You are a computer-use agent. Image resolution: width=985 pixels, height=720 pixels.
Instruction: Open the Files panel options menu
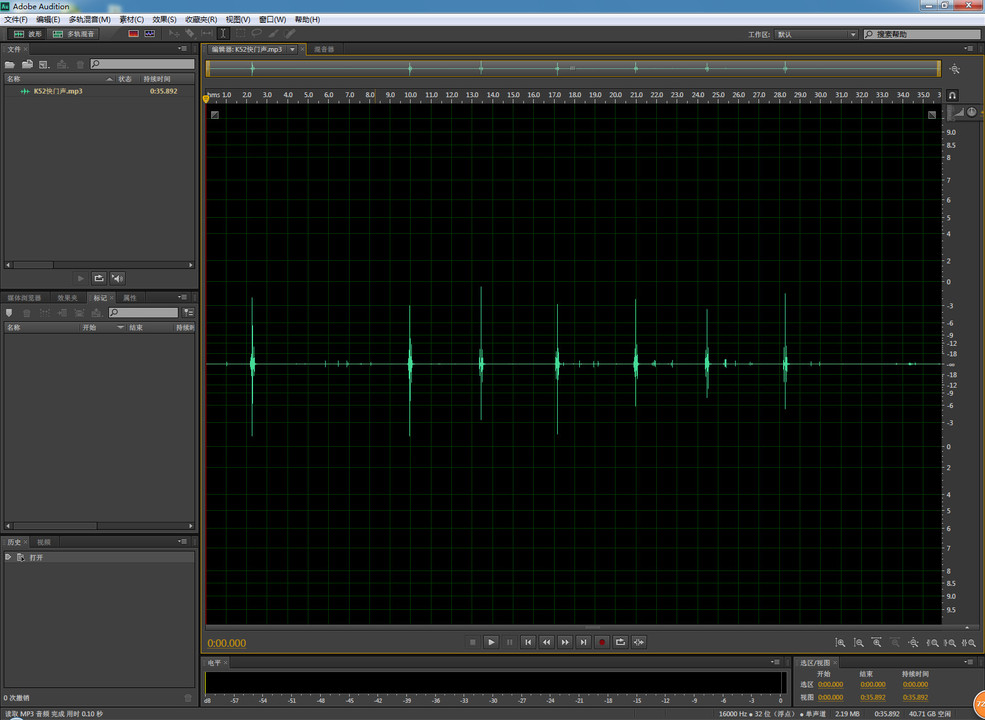pos(183,48)
